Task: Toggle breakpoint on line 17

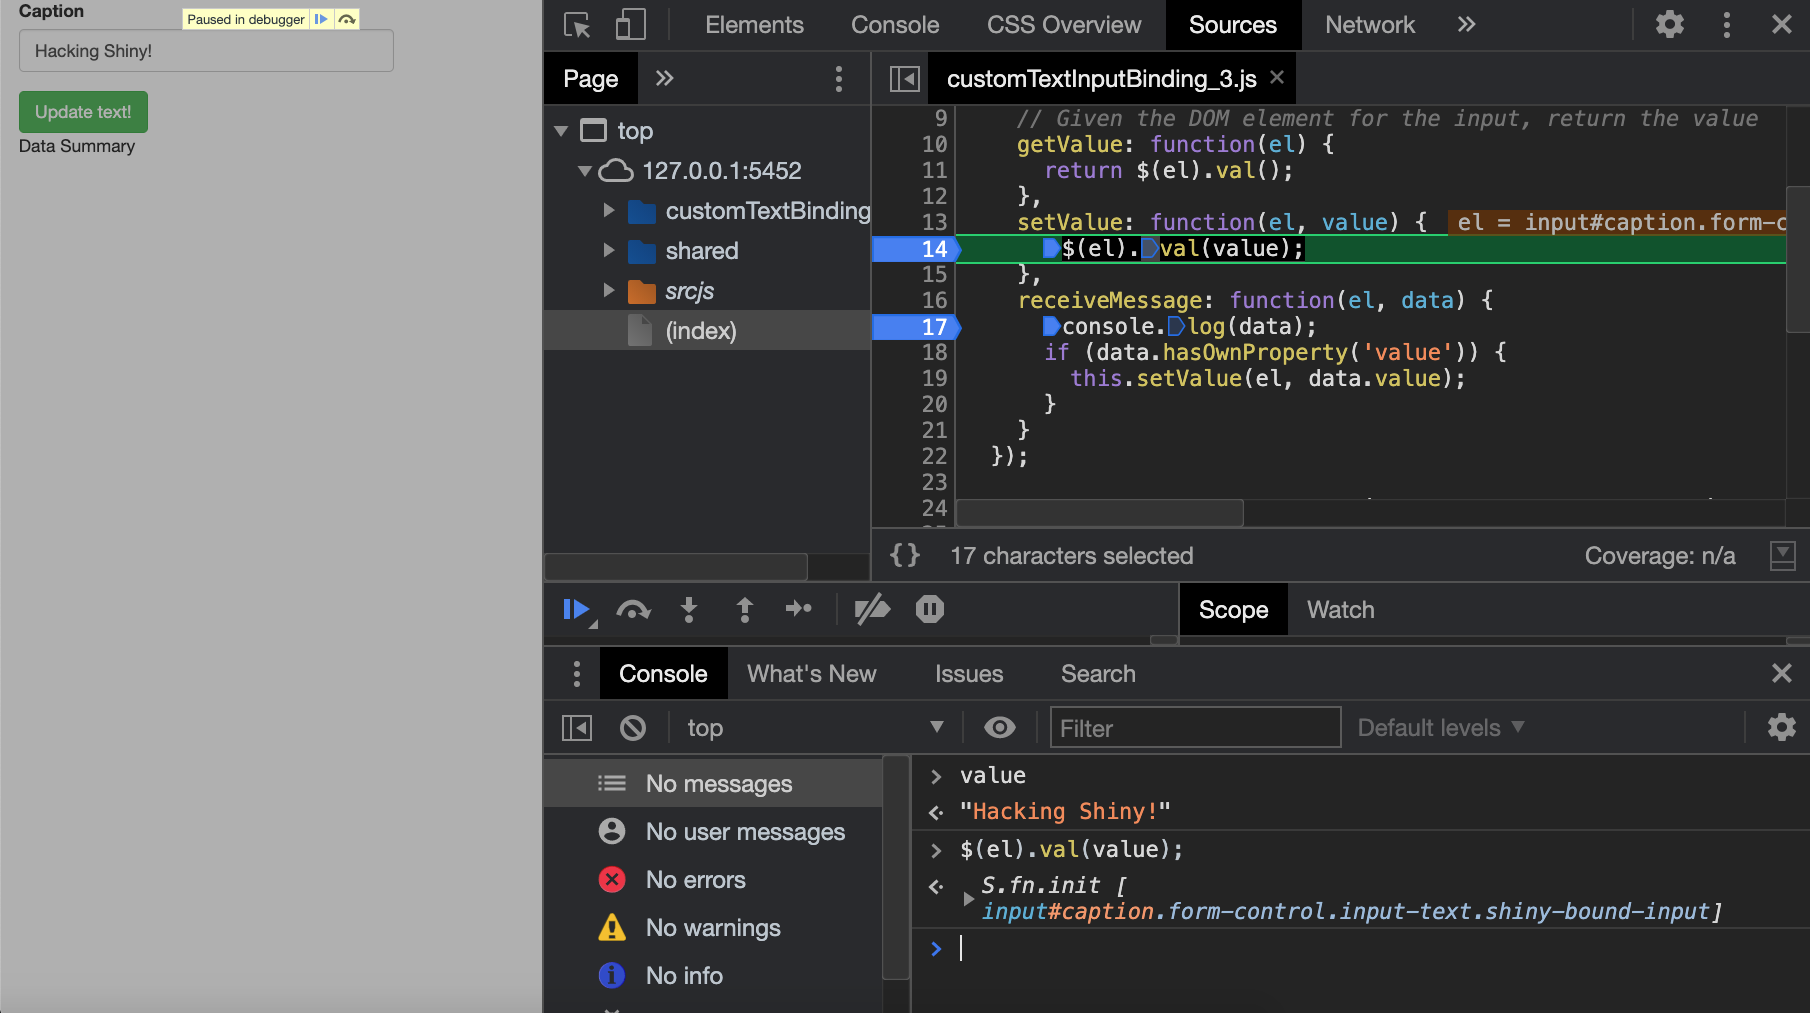Action: (x=934, y=327)
